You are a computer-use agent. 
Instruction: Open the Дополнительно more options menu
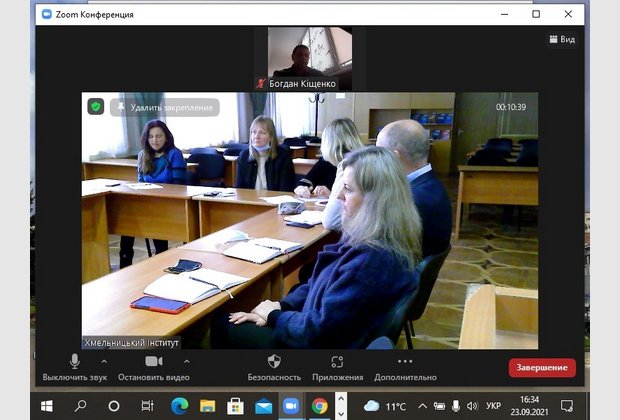tap(405, 367)
